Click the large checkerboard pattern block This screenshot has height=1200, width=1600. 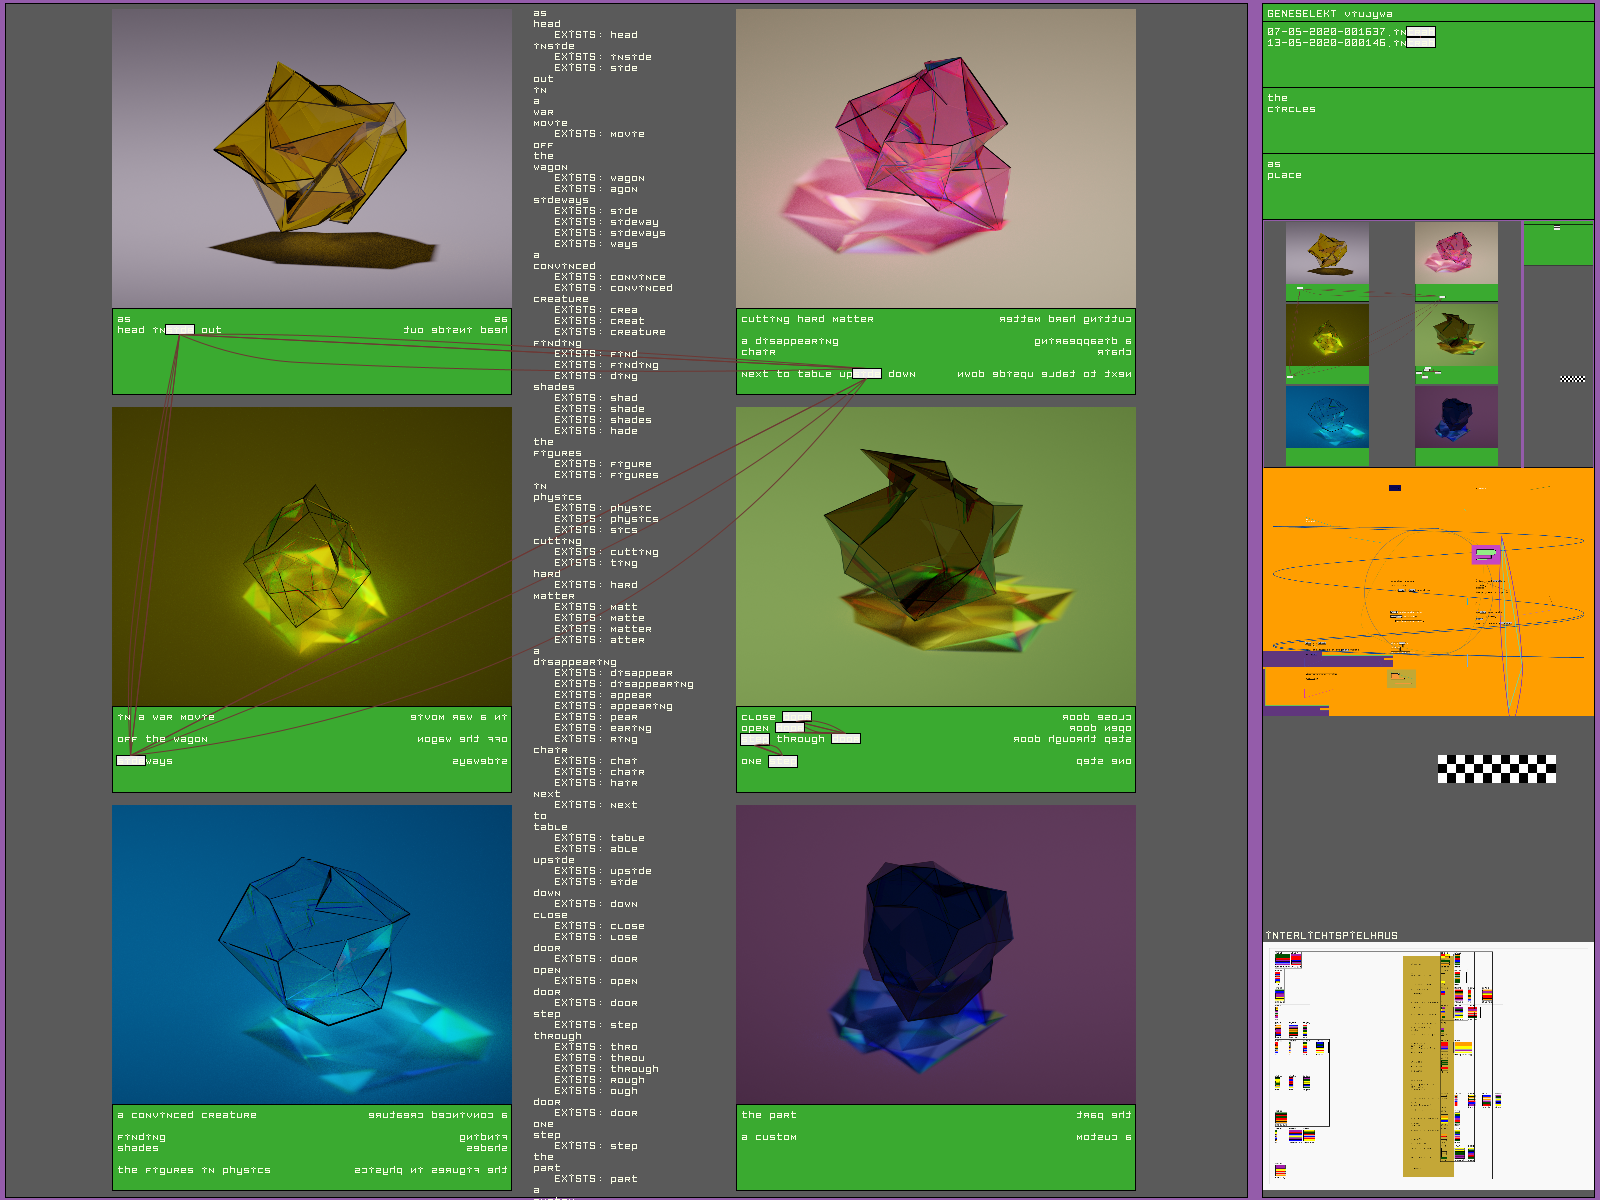(1496, 768)
